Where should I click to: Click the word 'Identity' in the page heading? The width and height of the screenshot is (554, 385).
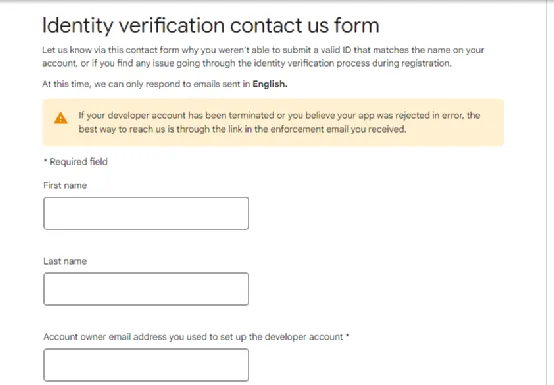click(77, 26)
